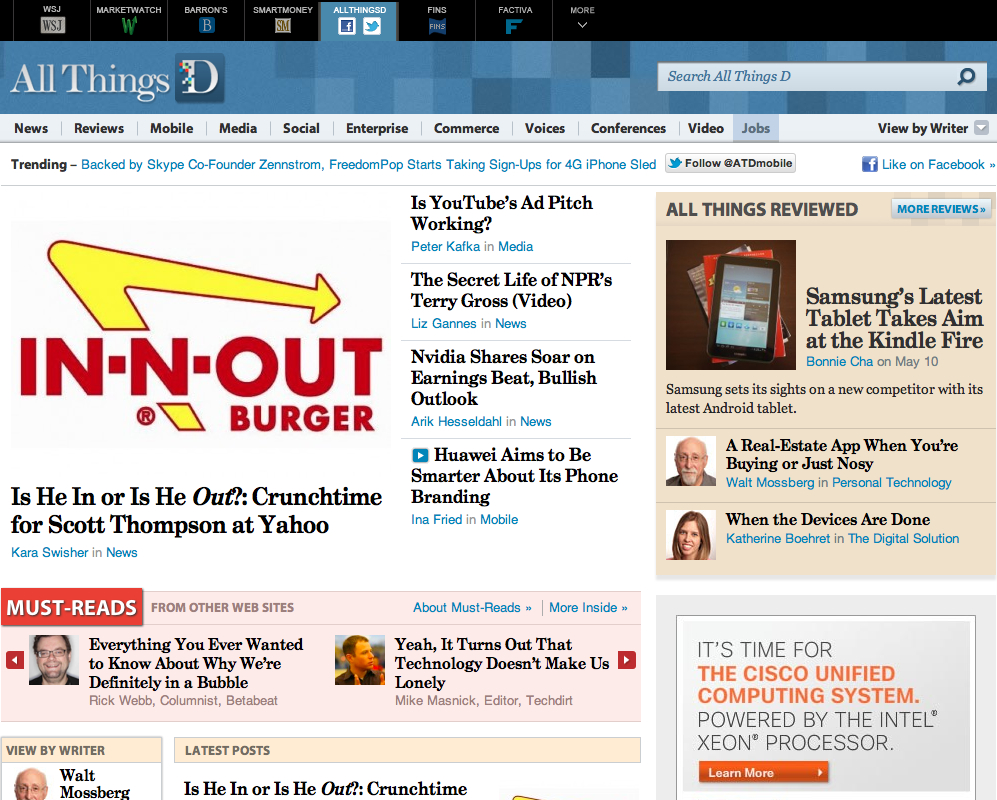Read the Scott Thompson at Yahoo headline
The image size is (997, 800).
tap(196, 511)
